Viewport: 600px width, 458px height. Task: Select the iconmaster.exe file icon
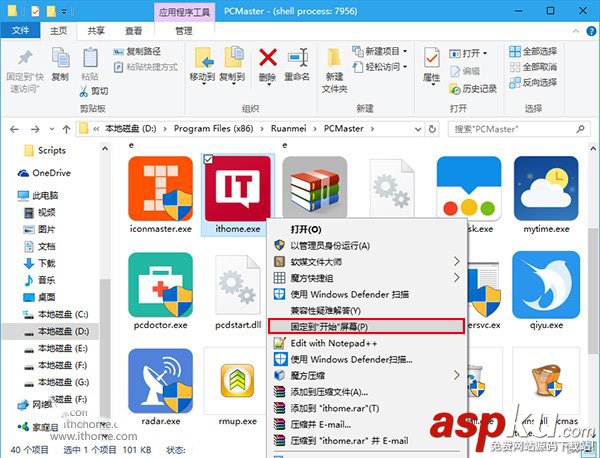click(x=161, y=188)
